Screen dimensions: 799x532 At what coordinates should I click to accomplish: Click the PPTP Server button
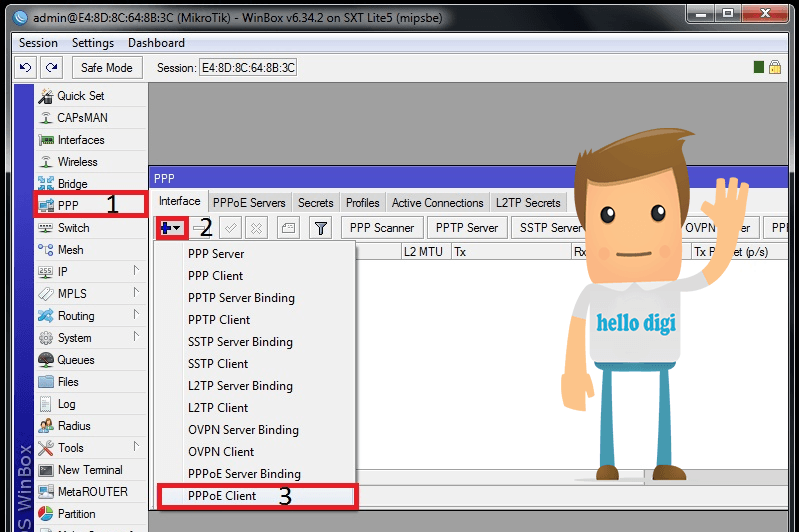point(467,228)
